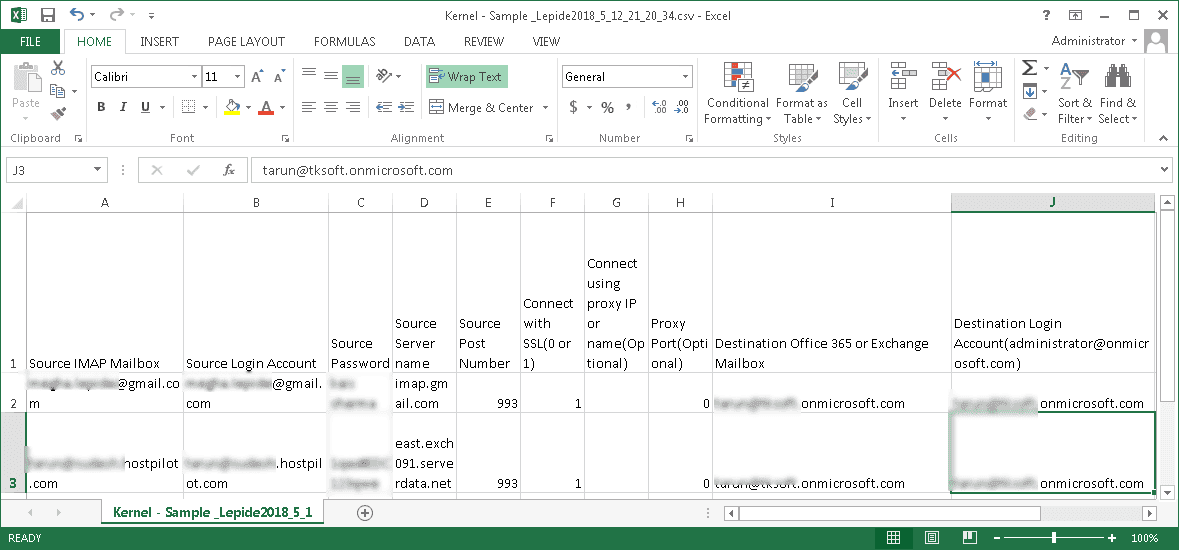
Task: Click the Clear eraser icon
Action: (x=1030, y=114)
